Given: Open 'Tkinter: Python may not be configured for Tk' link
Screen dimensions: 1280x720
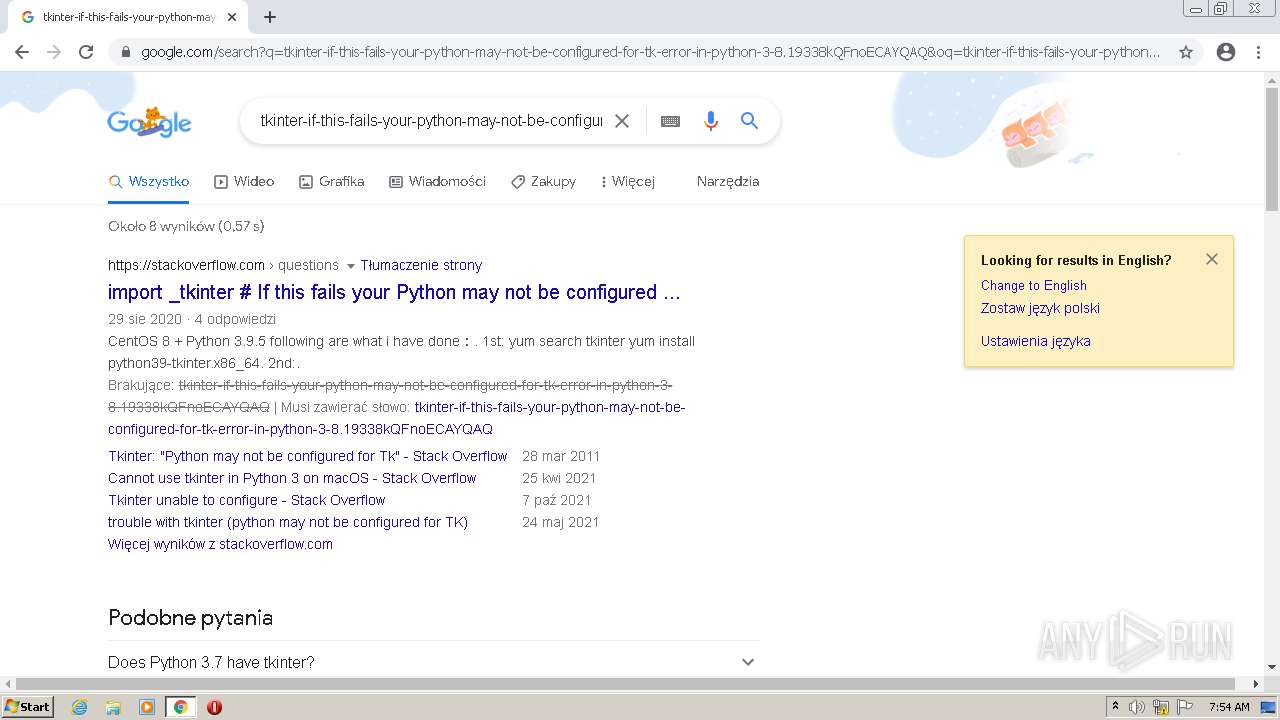Looking at the screenshot, I should (x=308, y=456).
